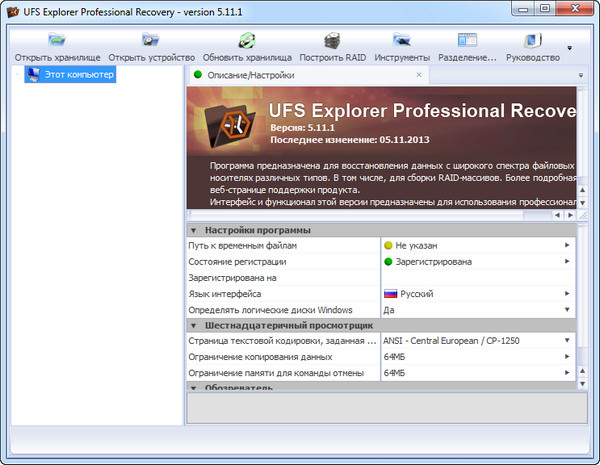The width and height of the screenshot is (600, 465).
Task: Click the Открыть хранилище toolbar icon
Action: [x=57, y=40]
